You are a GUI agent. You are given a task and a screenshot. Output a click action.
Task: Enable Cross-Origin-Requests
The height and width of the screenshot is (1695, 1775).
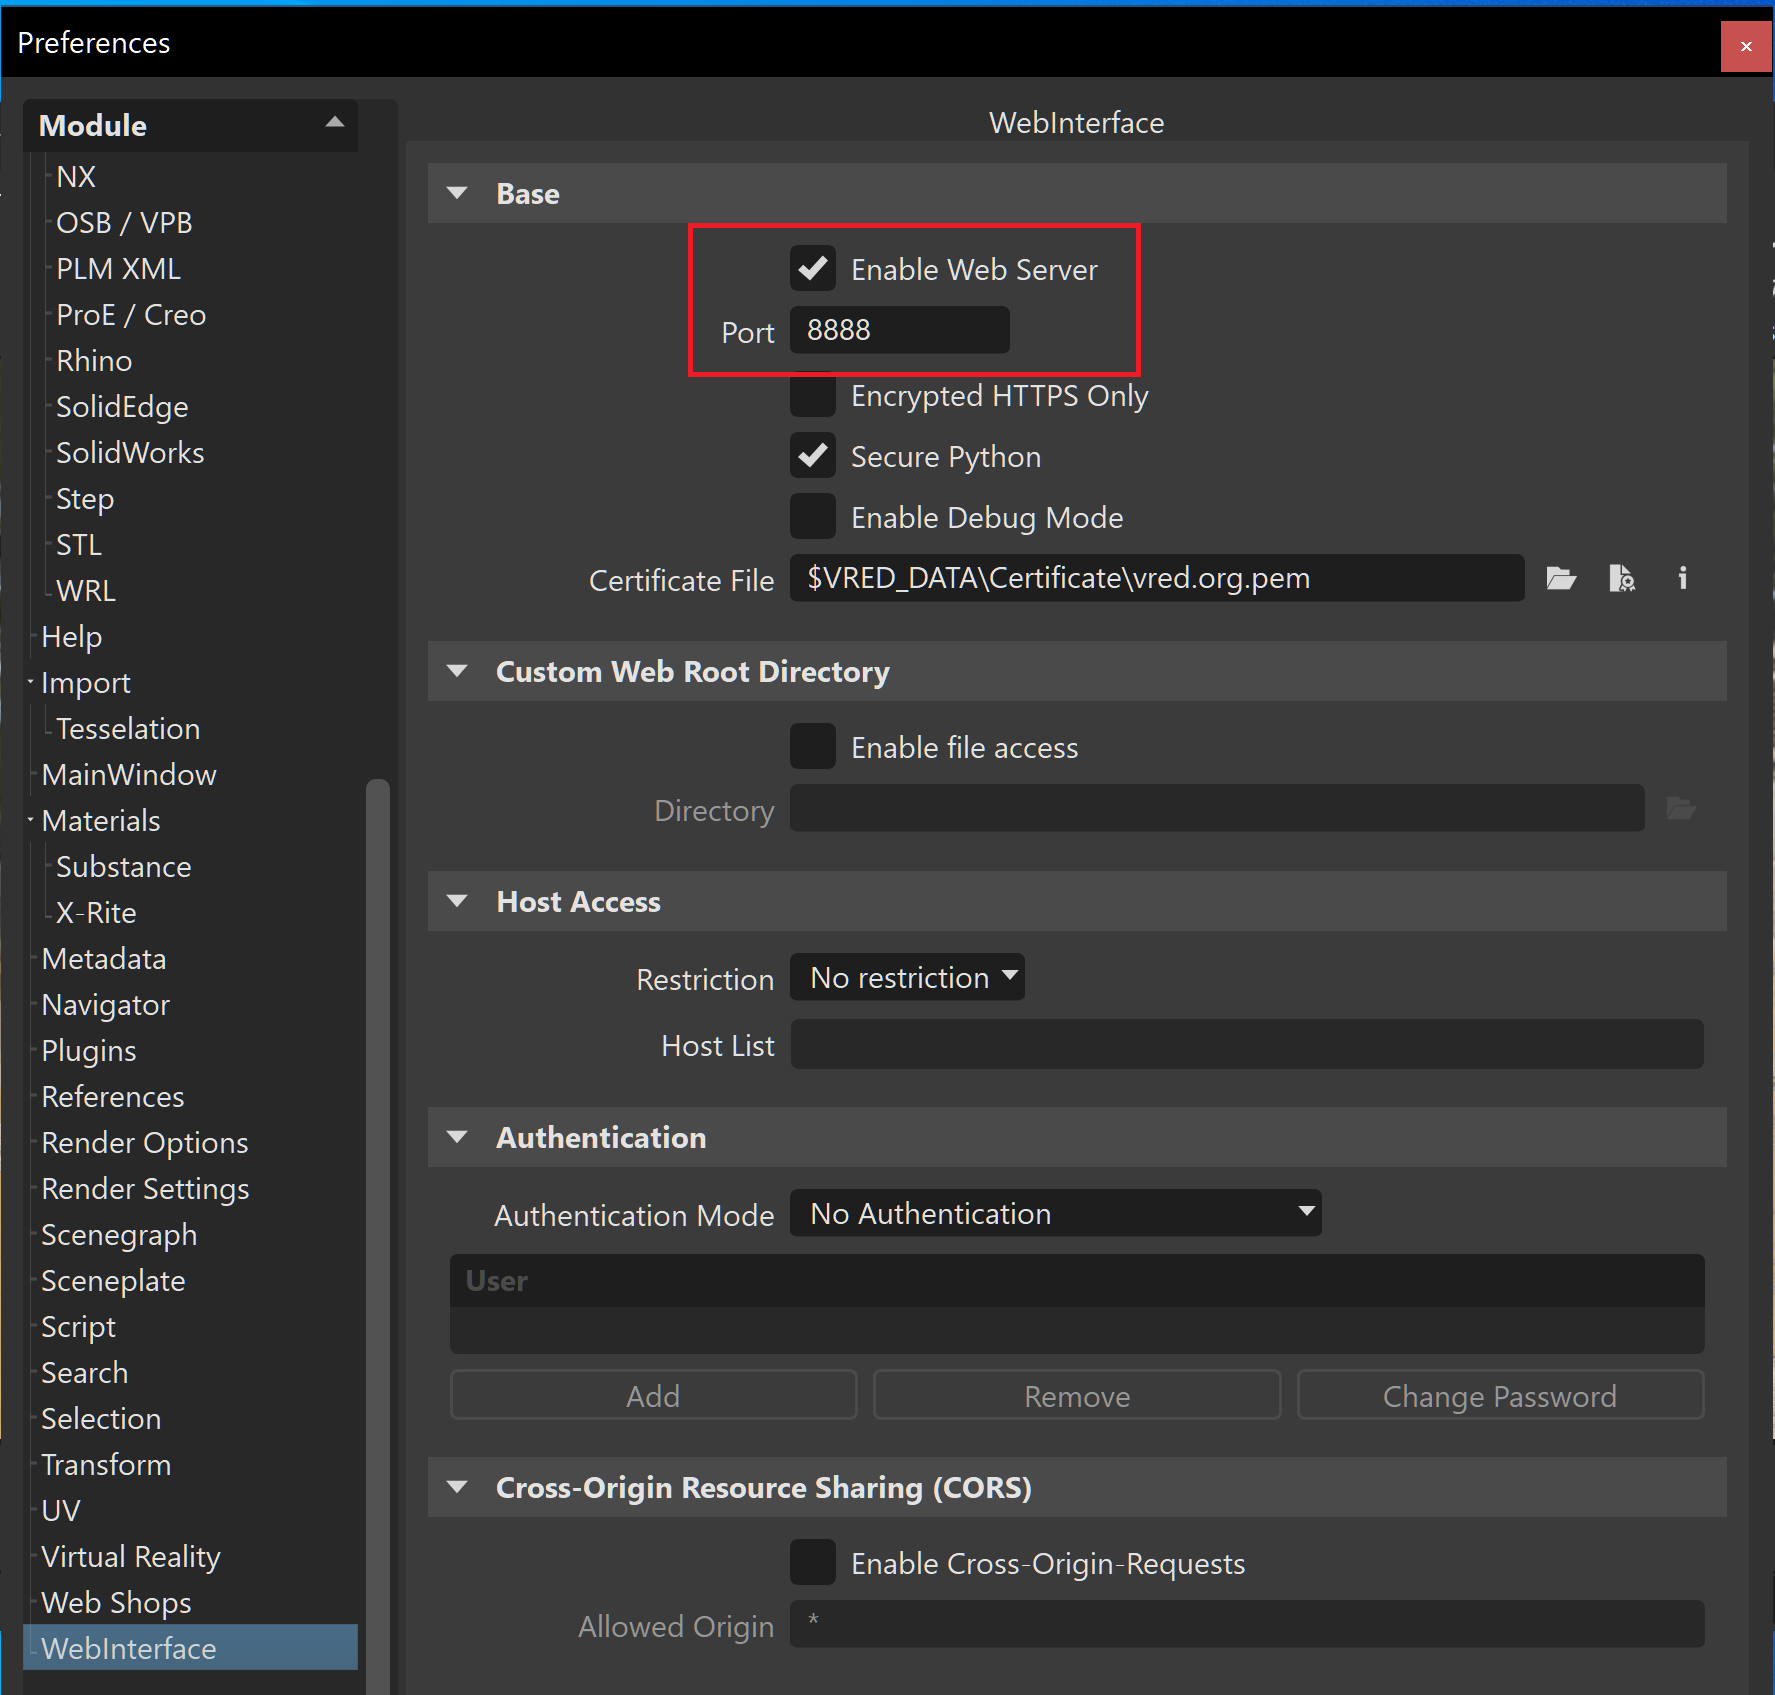(x=813, y=1562)
